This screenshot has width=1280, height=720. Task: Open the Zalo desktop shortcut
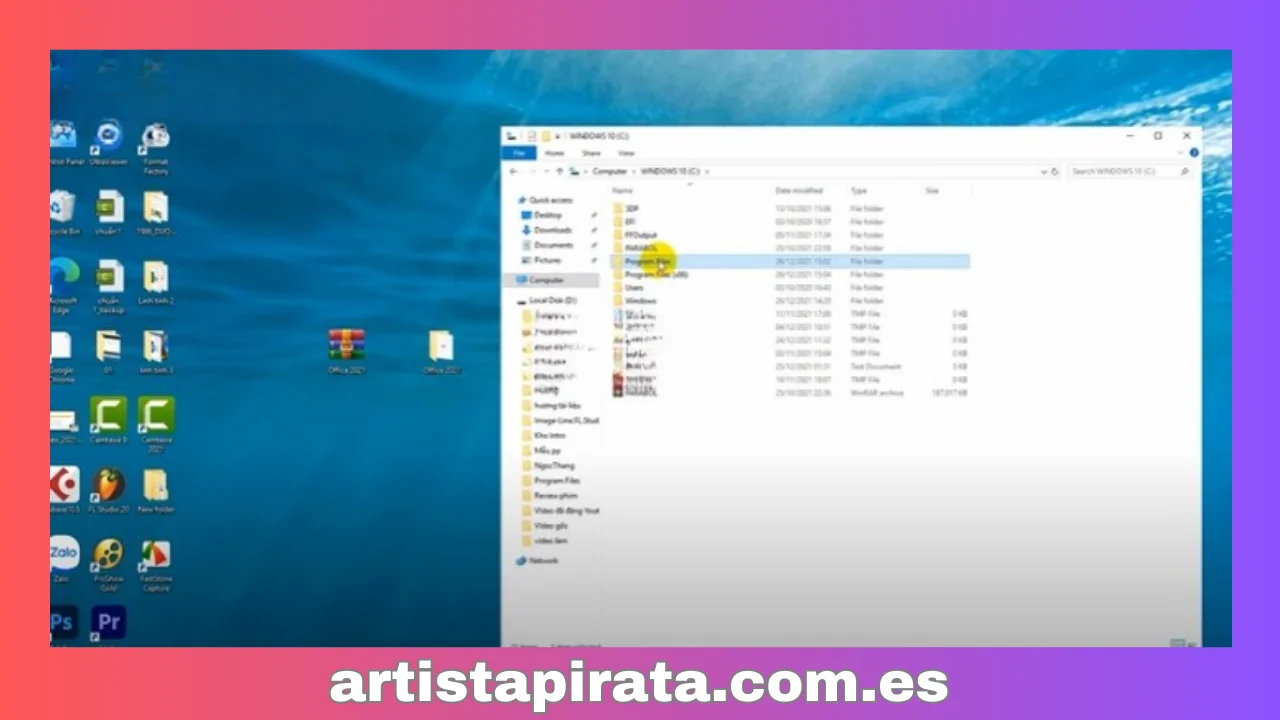(63, 560)
